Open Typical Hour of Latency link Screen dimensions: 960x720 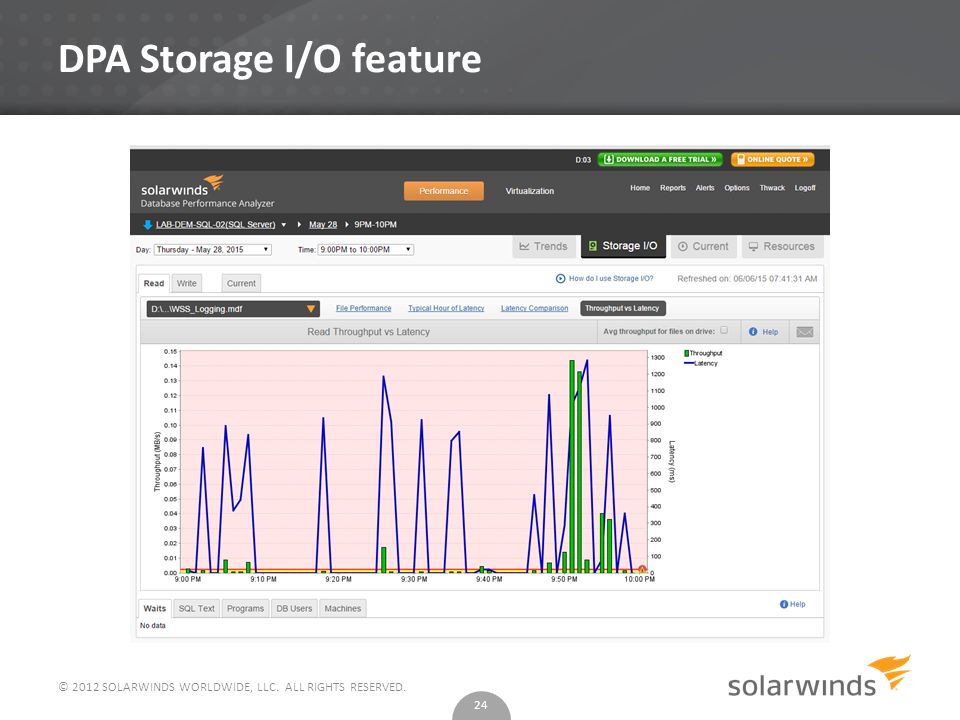[446, 309]
